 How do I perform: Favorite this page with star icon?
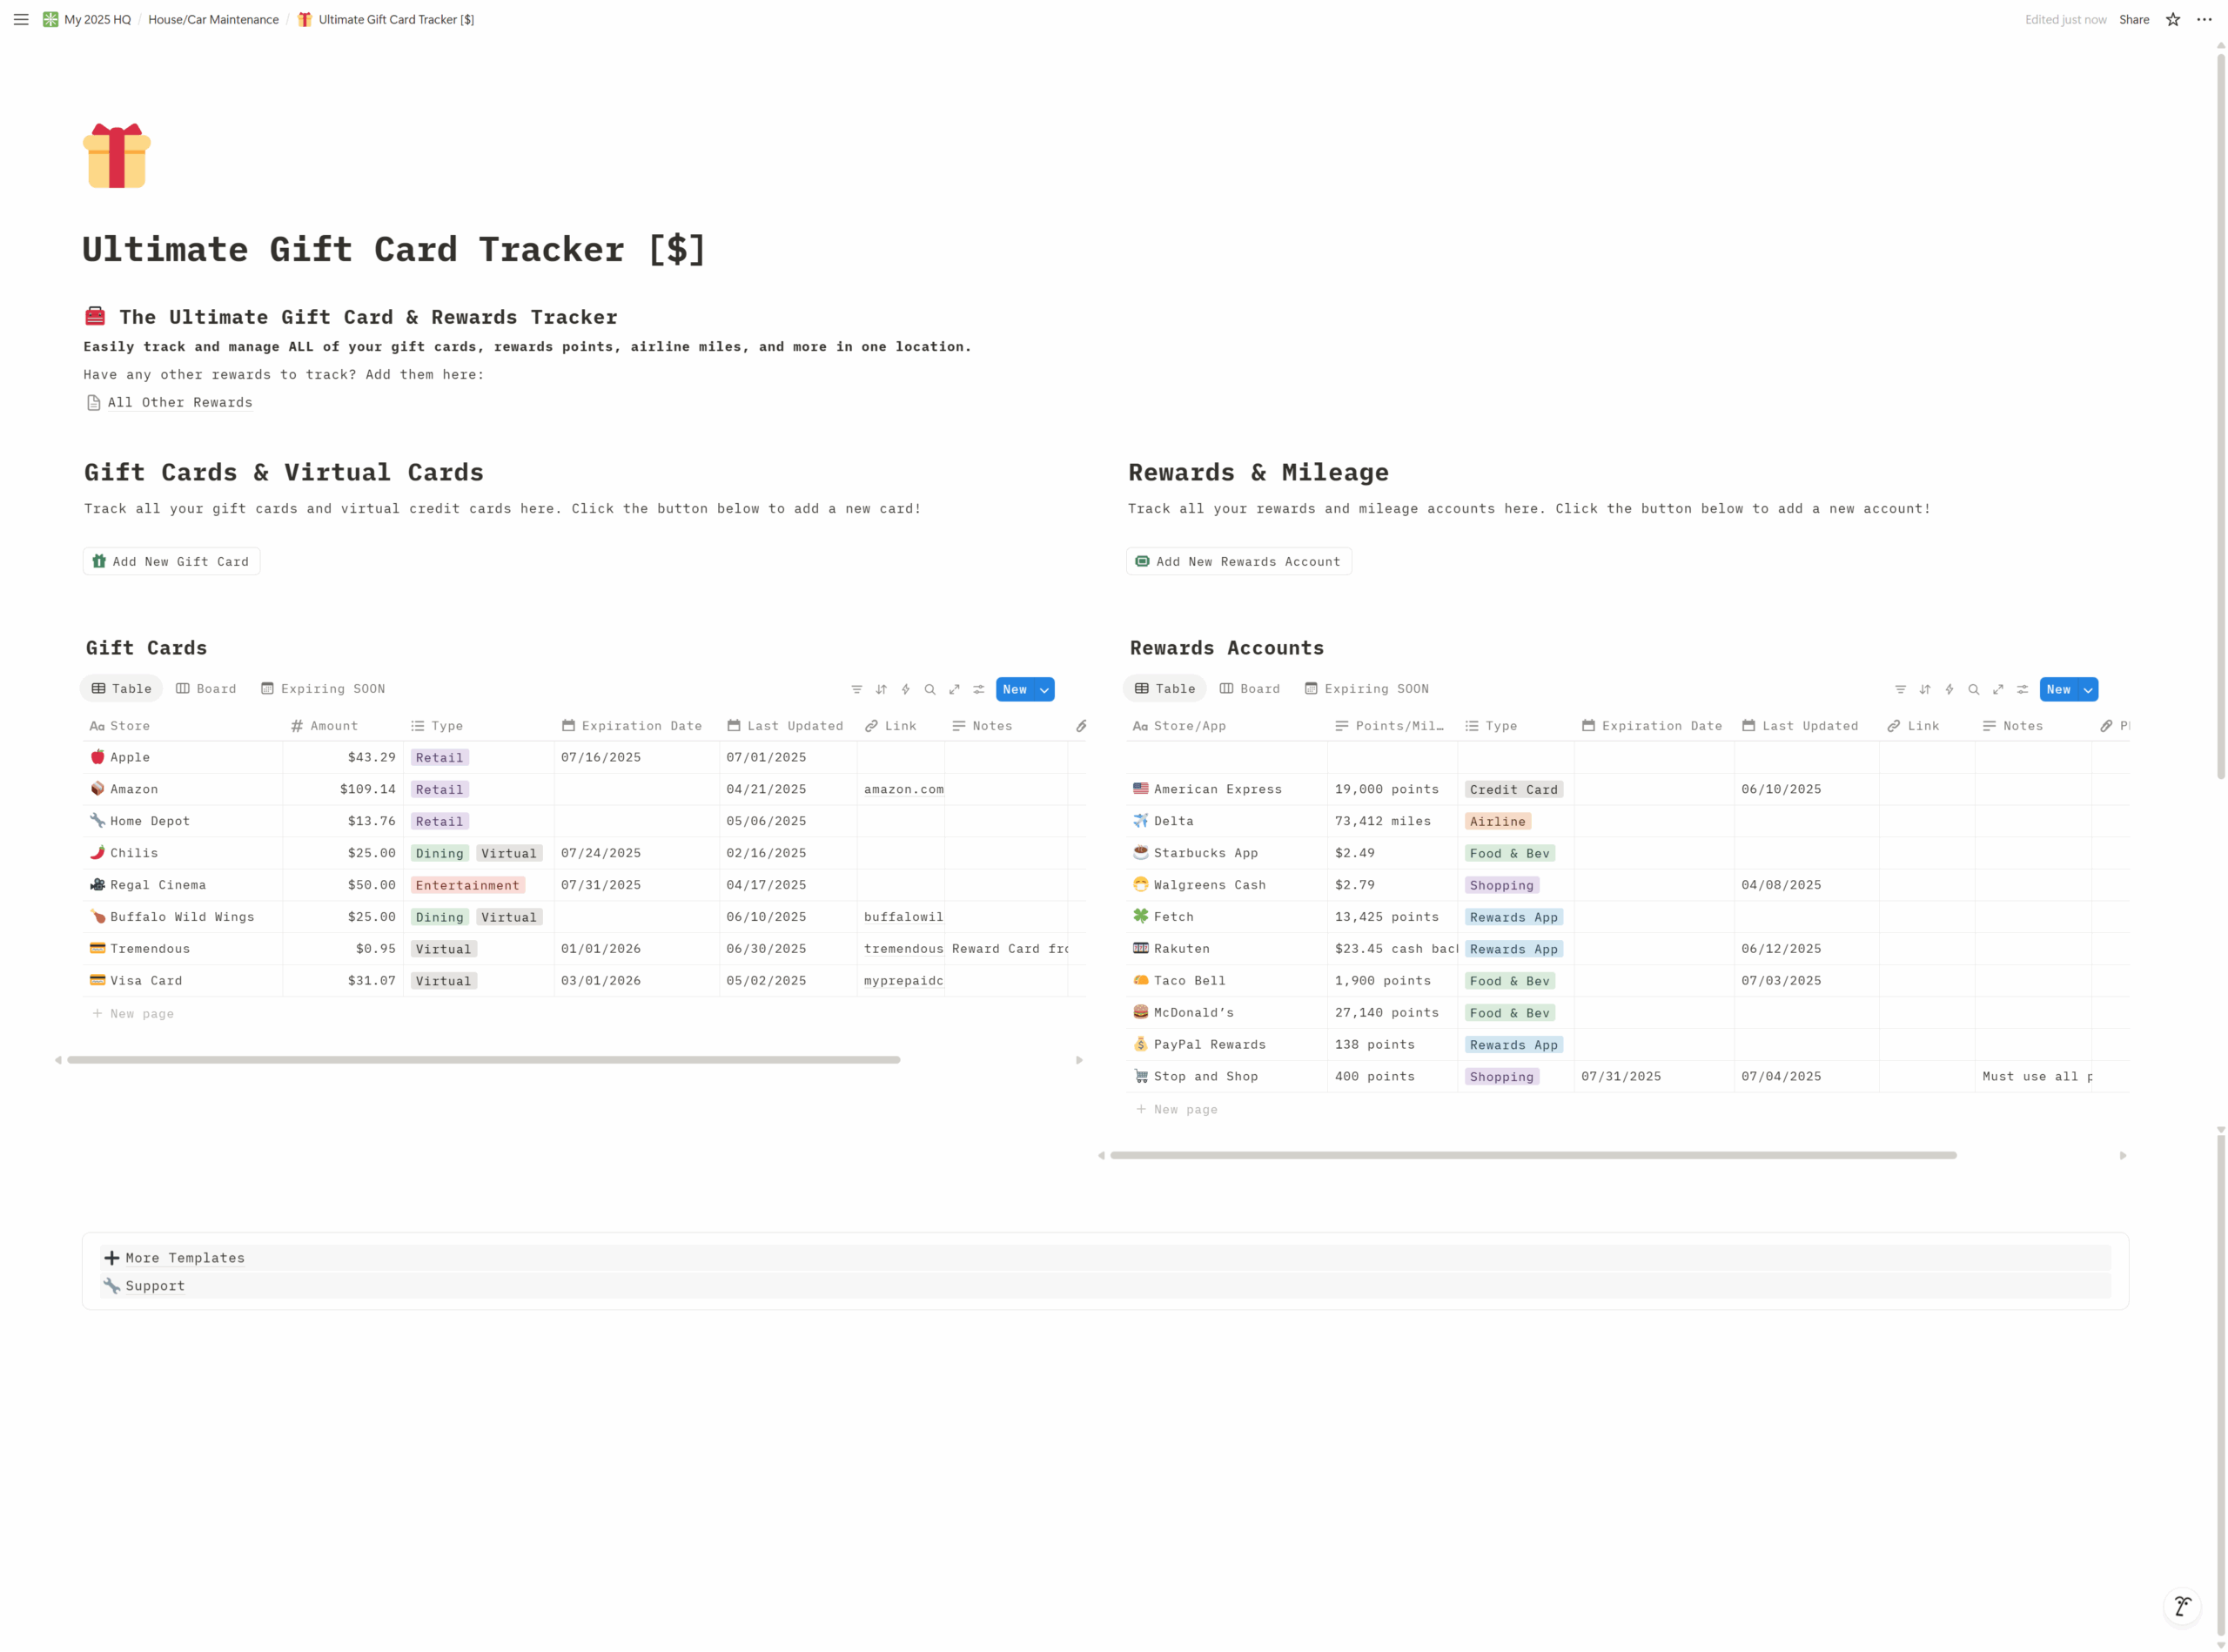pos(2173,19)
